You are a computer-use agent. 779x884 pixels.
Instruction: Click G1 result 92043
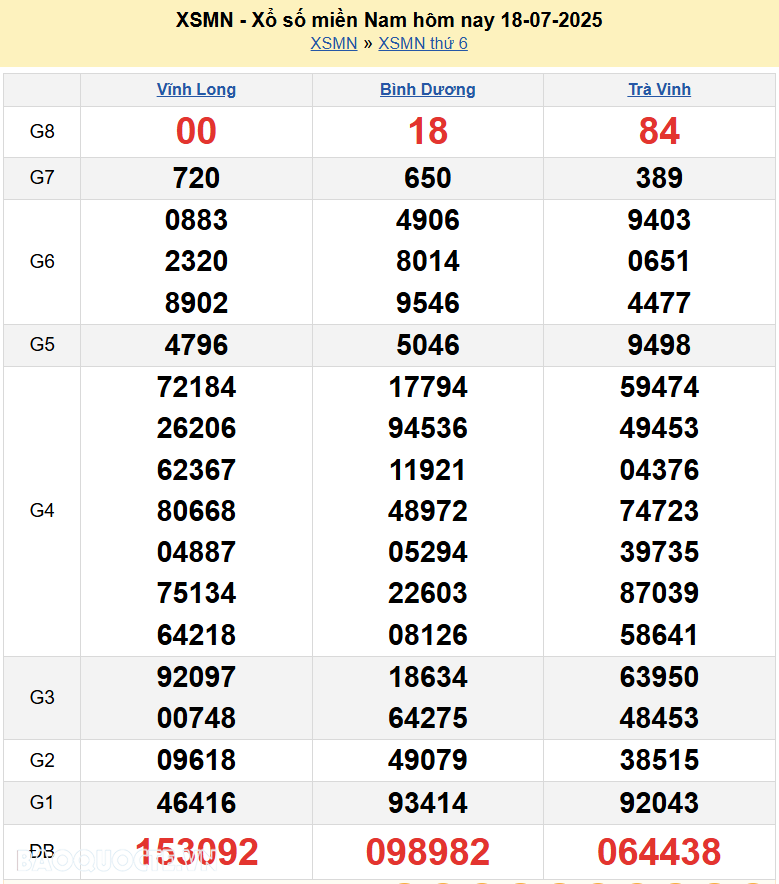(659, 803)
